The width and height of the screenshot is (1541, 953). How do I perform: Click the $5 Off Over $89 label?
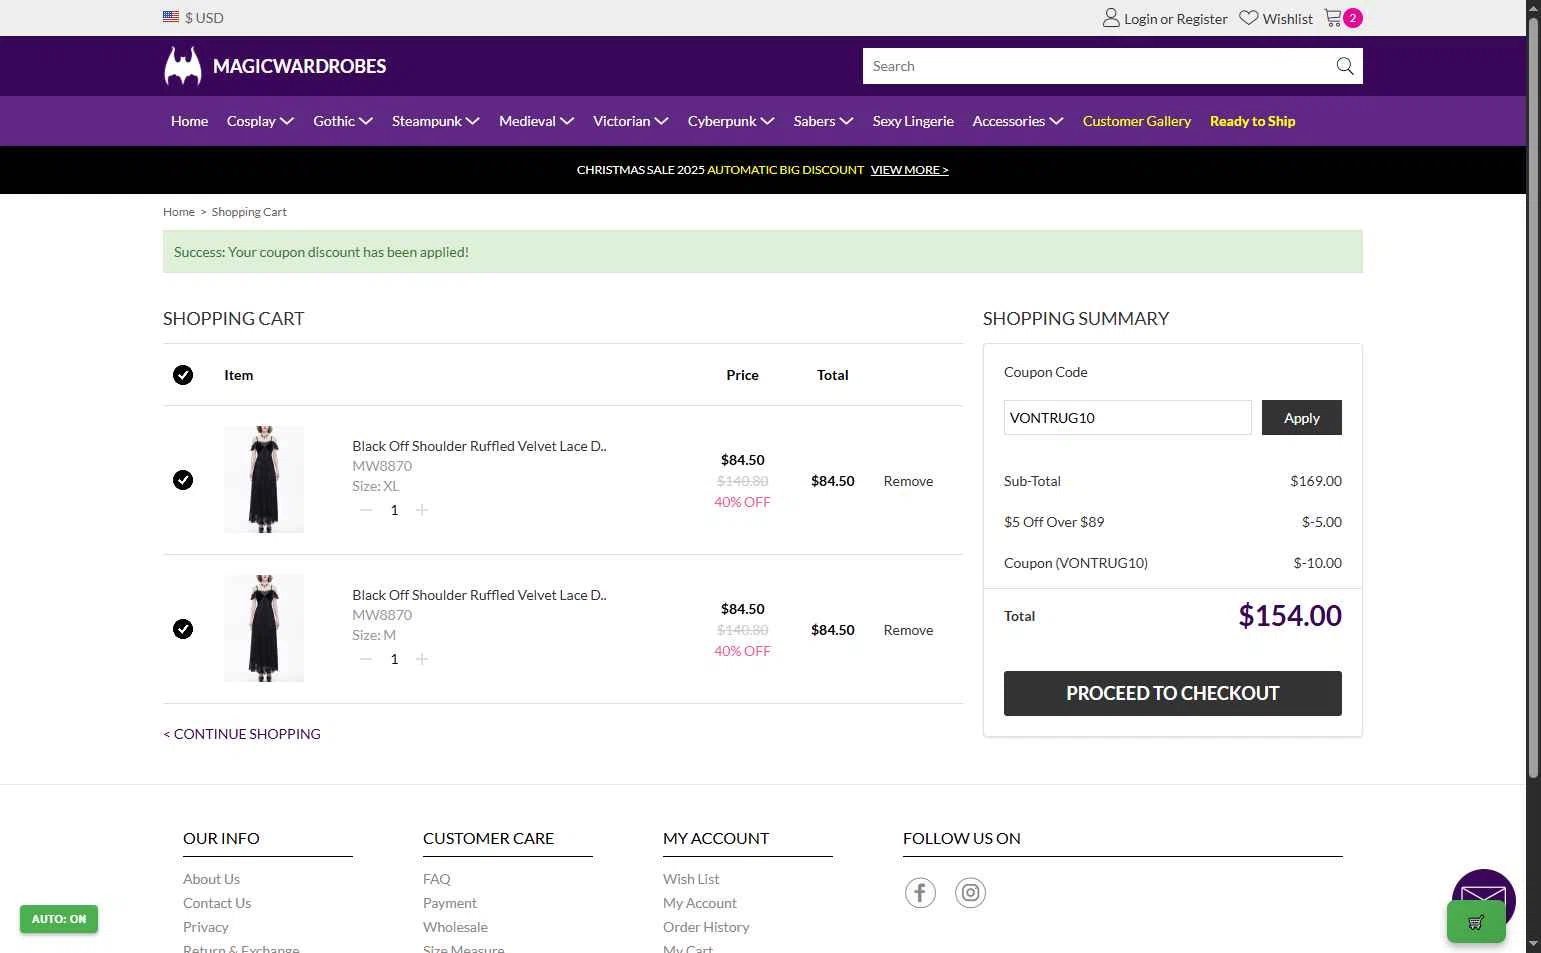tap(1054, 522)
